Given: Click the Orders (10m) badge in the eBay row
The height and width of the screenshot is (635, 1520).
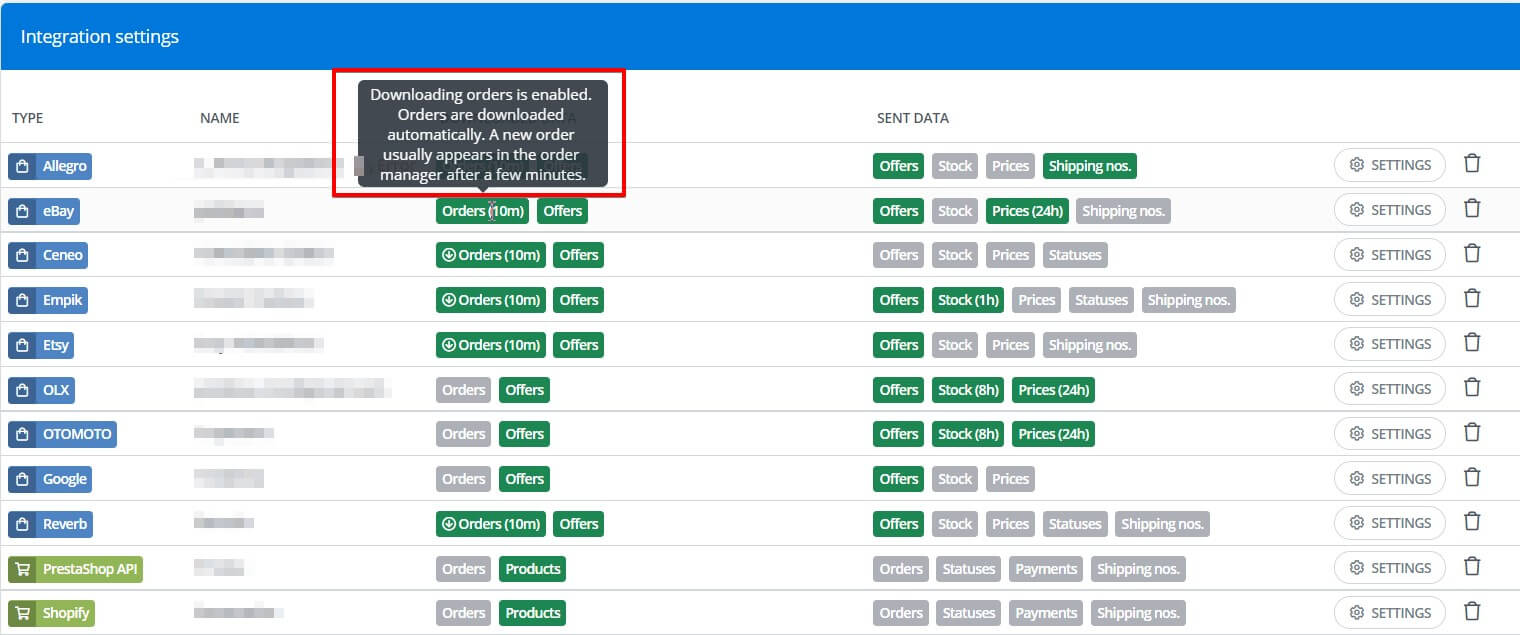Looking at the screenshot, I should 482,211.
